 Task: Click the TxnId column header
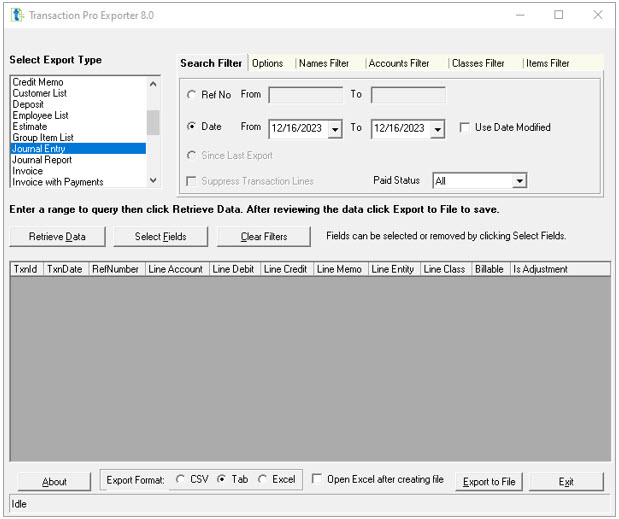(x=26, y=269)
